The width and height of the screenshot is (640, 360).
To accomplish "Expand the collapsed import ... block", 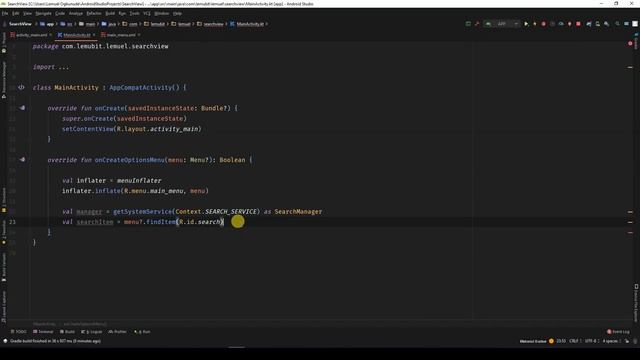I will pyautogui.click(x=51, y=67).
